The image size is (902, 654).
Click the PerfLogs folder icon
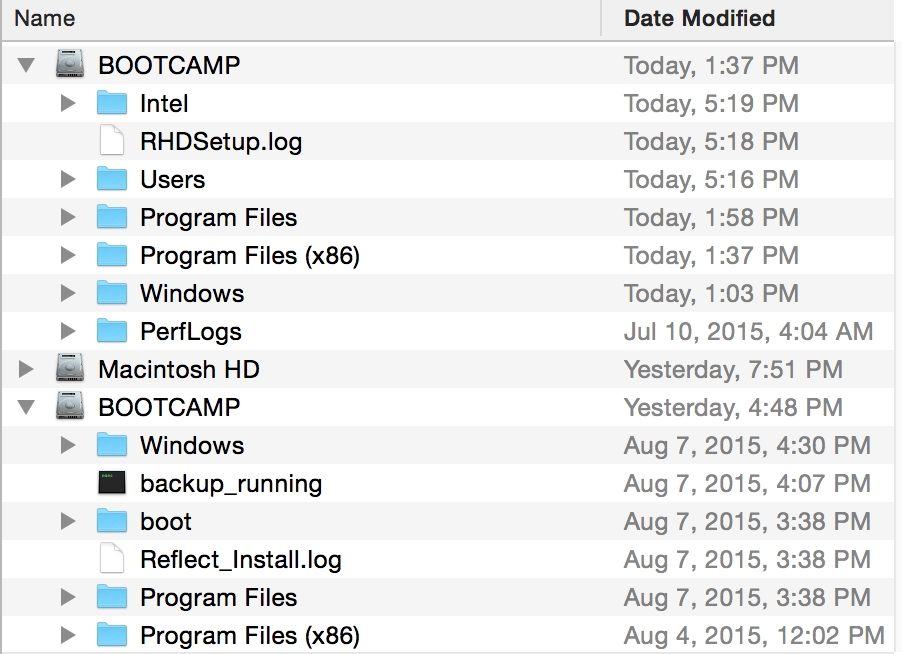click(x=112, y=331)
